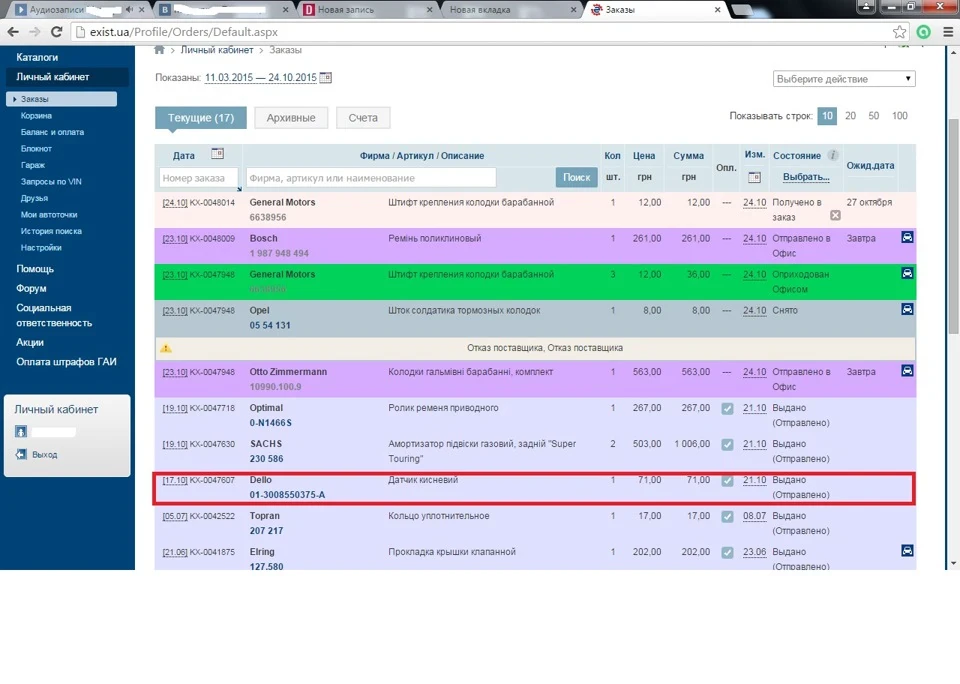Image resolution: width=960 pixels, height=684 pixels.
Task: Click info icon beside Состояние header
Action: 832,155
